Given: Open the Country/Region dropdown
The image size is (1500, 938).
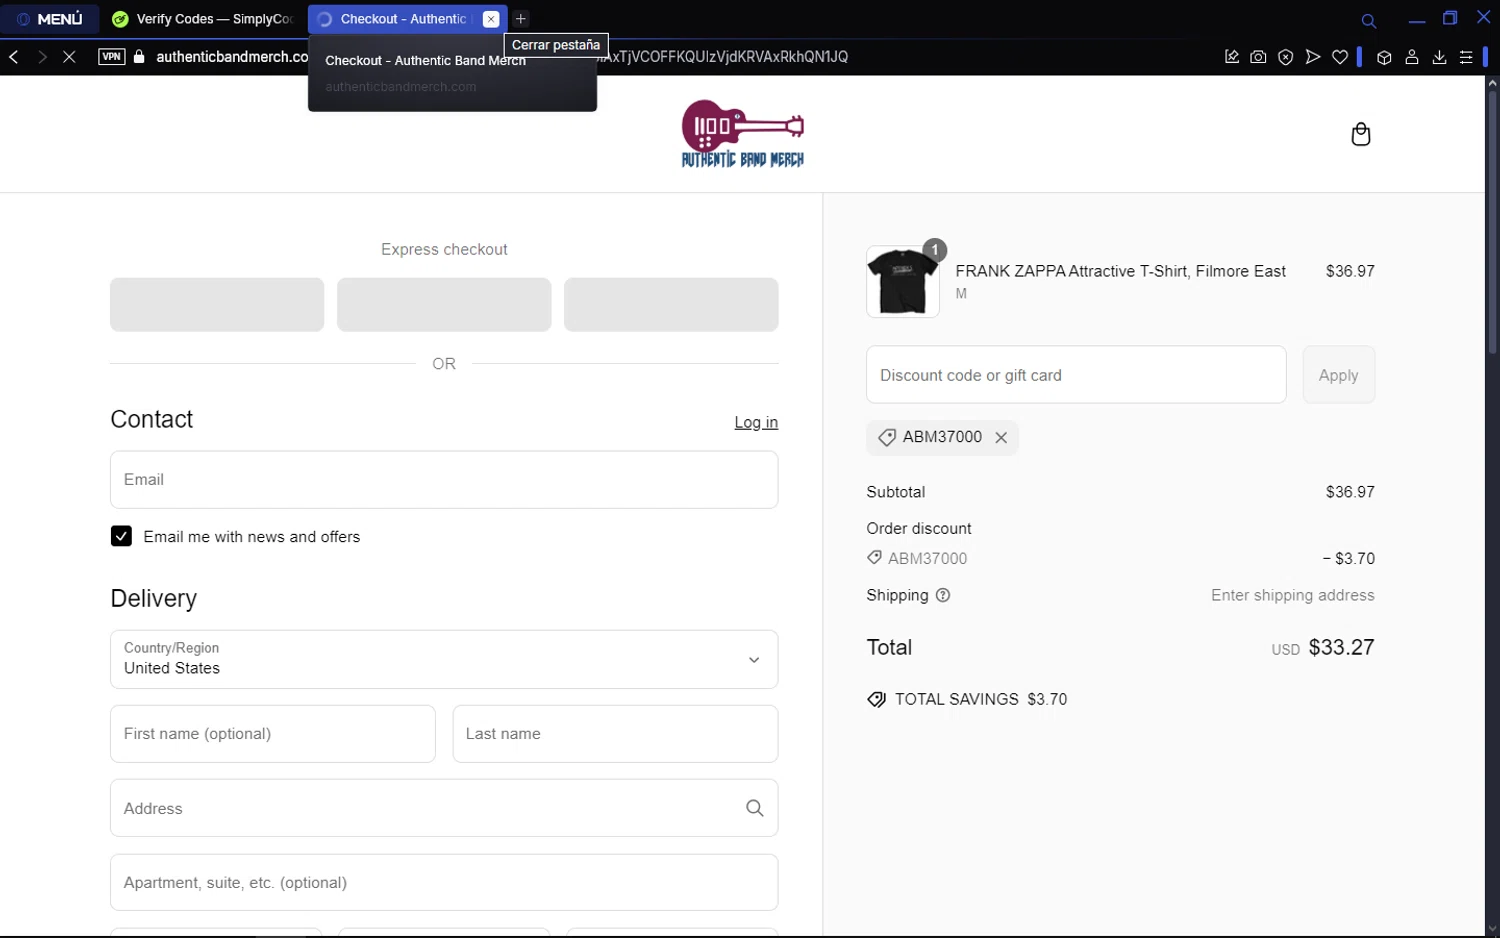Looking at the screenshot, I should (444, 659).
